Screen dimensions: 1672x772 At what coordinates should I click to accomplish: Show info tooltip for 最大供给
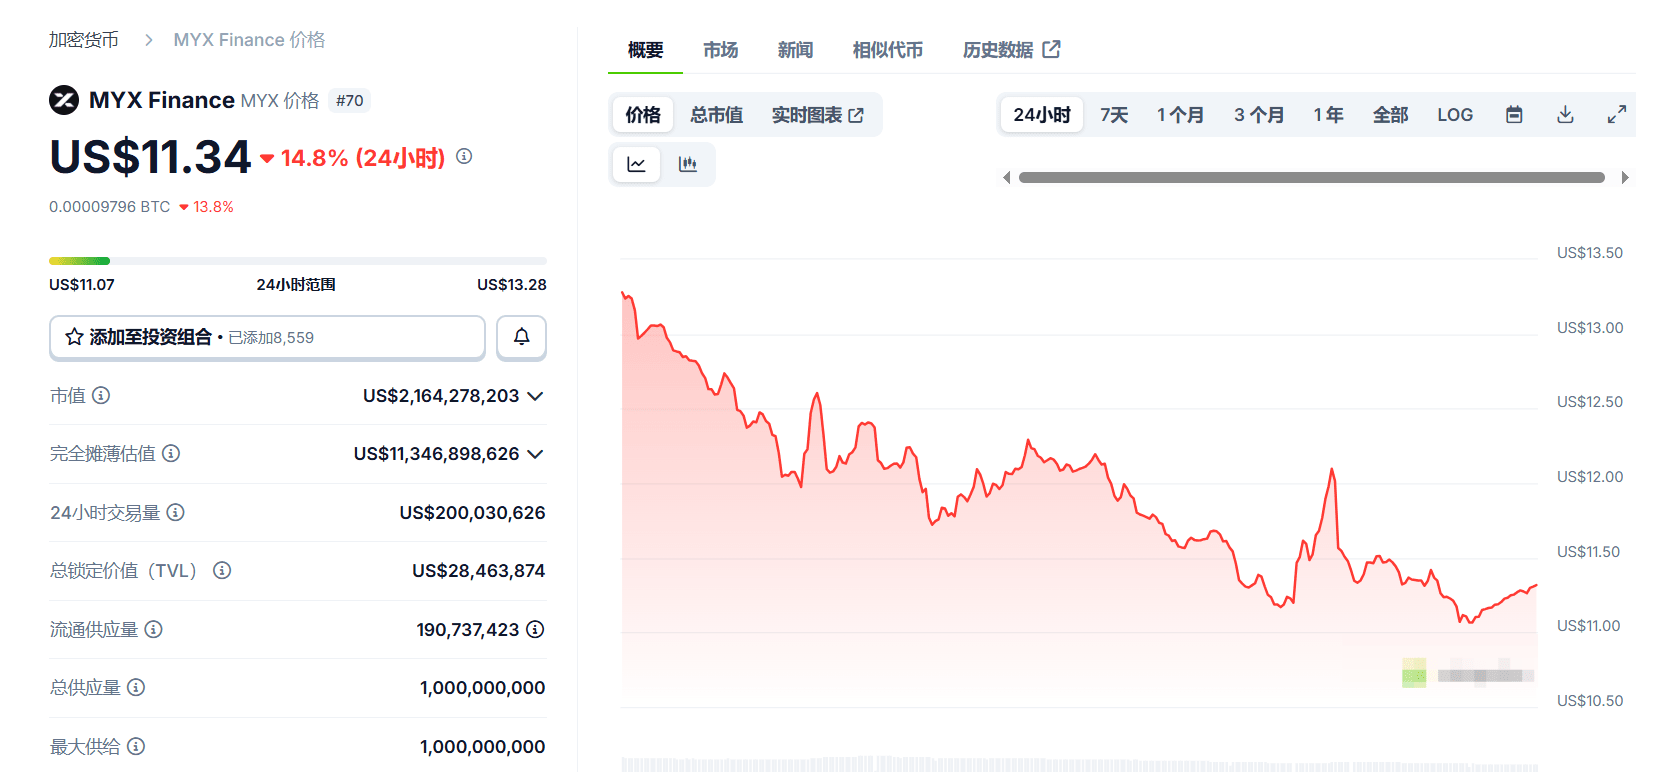[x=136, y=746]
